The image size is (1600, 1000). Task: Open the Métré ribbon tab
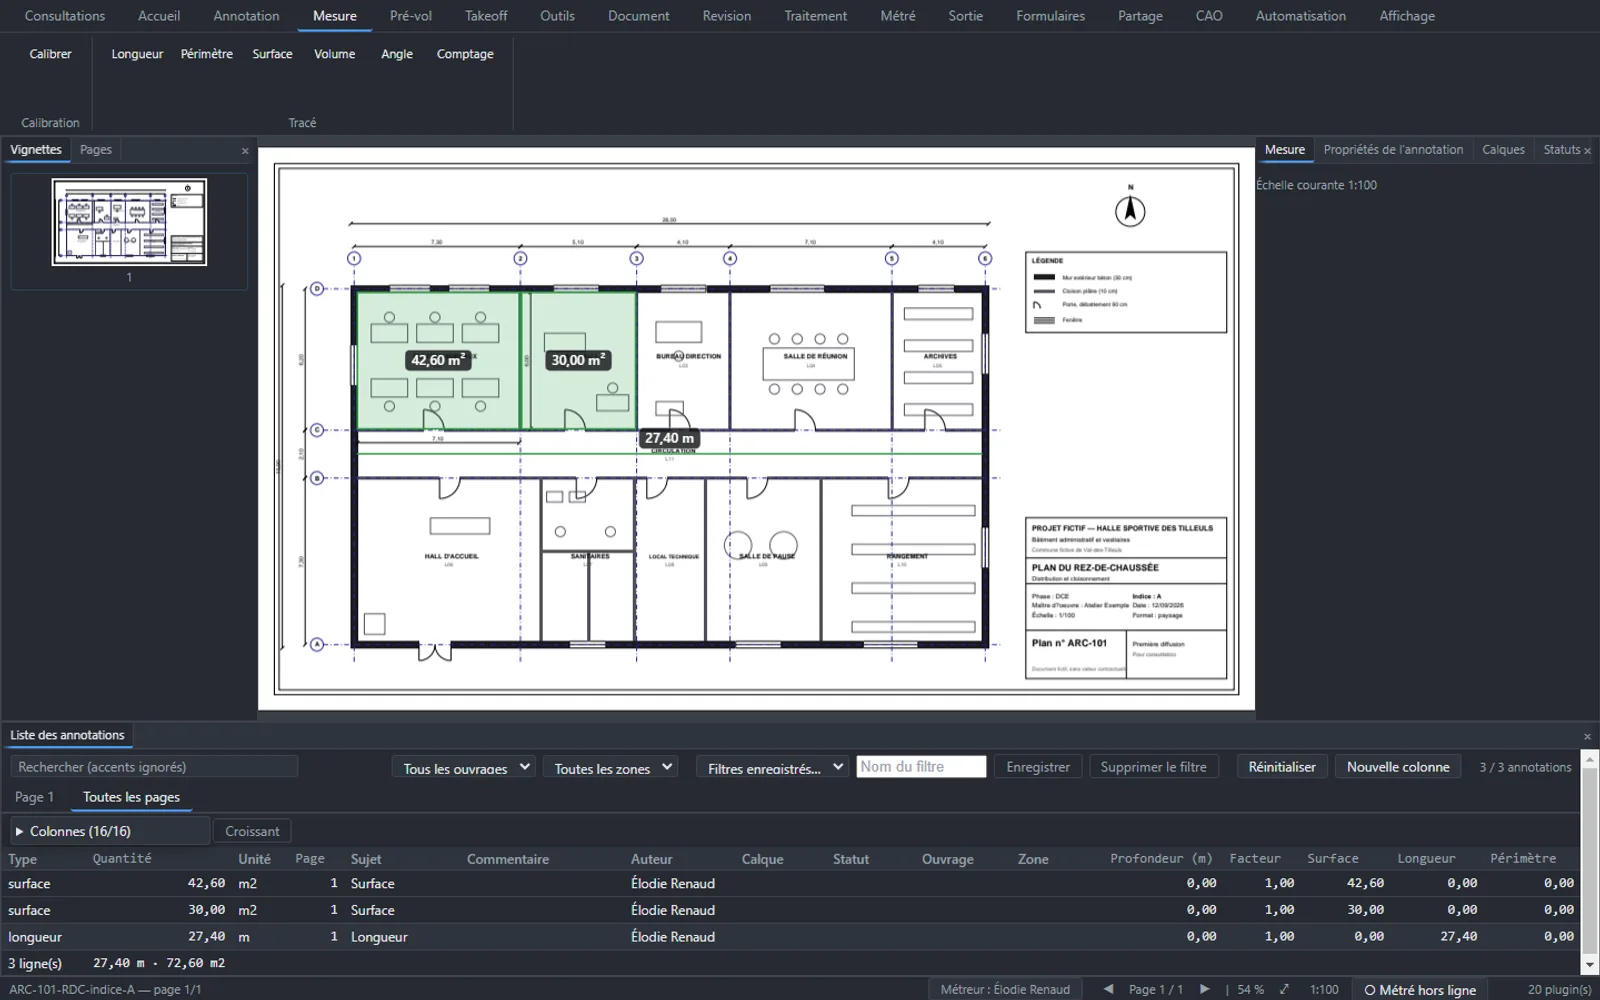898,16
